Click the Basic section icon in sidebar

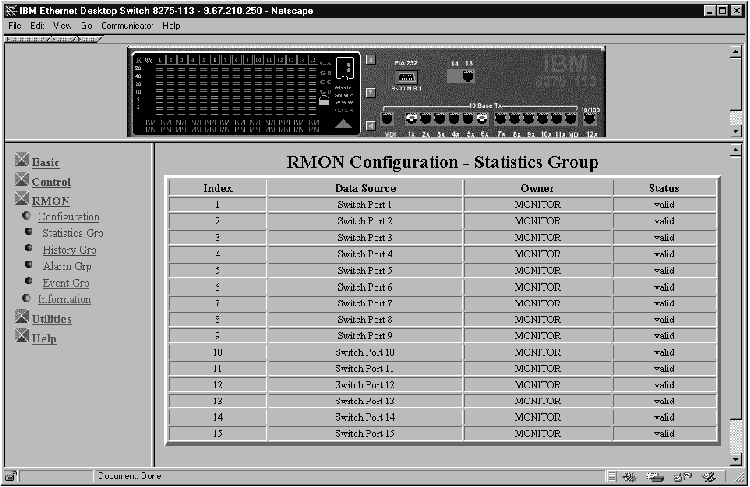22,161
